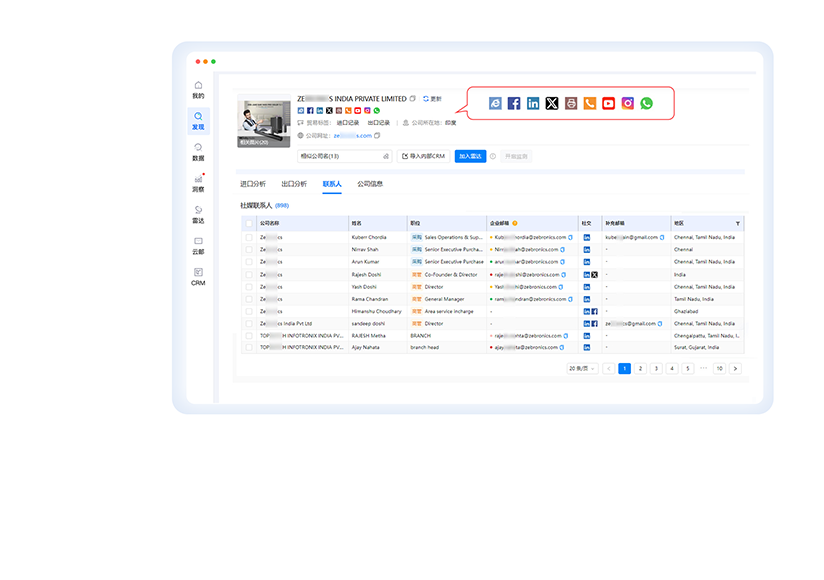Open small X icon under company name

tap(329, 110)
